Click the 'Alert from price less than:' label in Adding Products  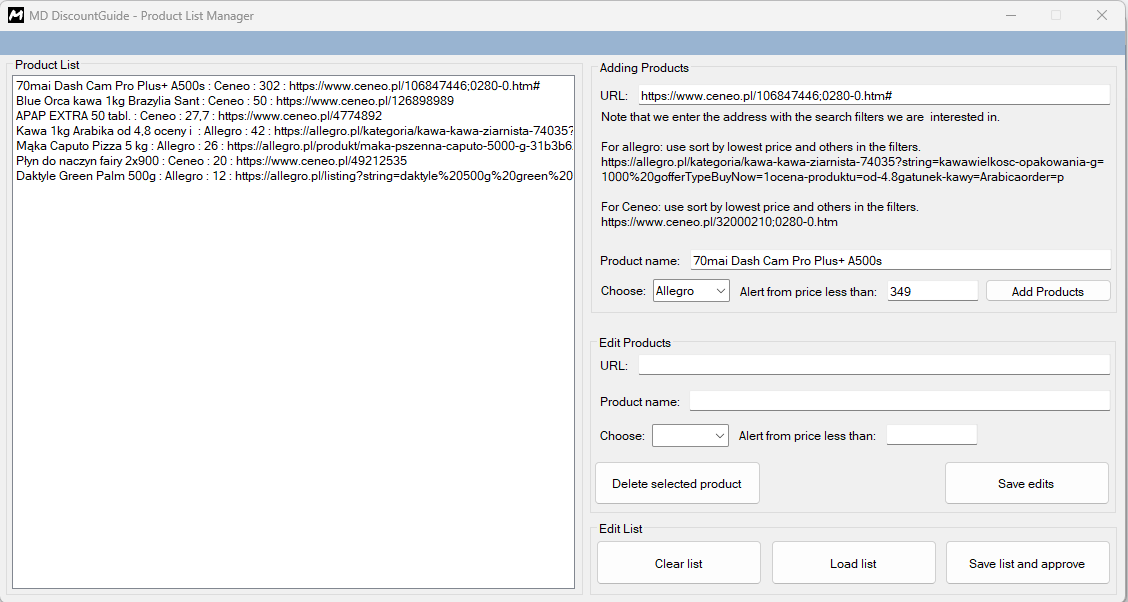[x=808, y=291]
